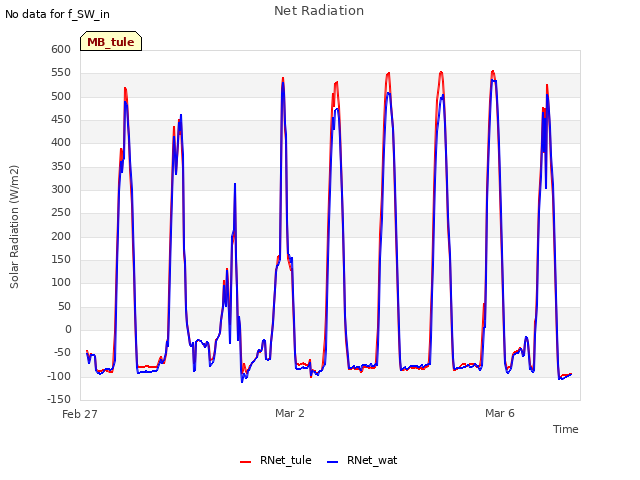Click the 550 y-axis tick label
Image resolution: width=640 pixels, height=480 pixels.
point(61,73)
